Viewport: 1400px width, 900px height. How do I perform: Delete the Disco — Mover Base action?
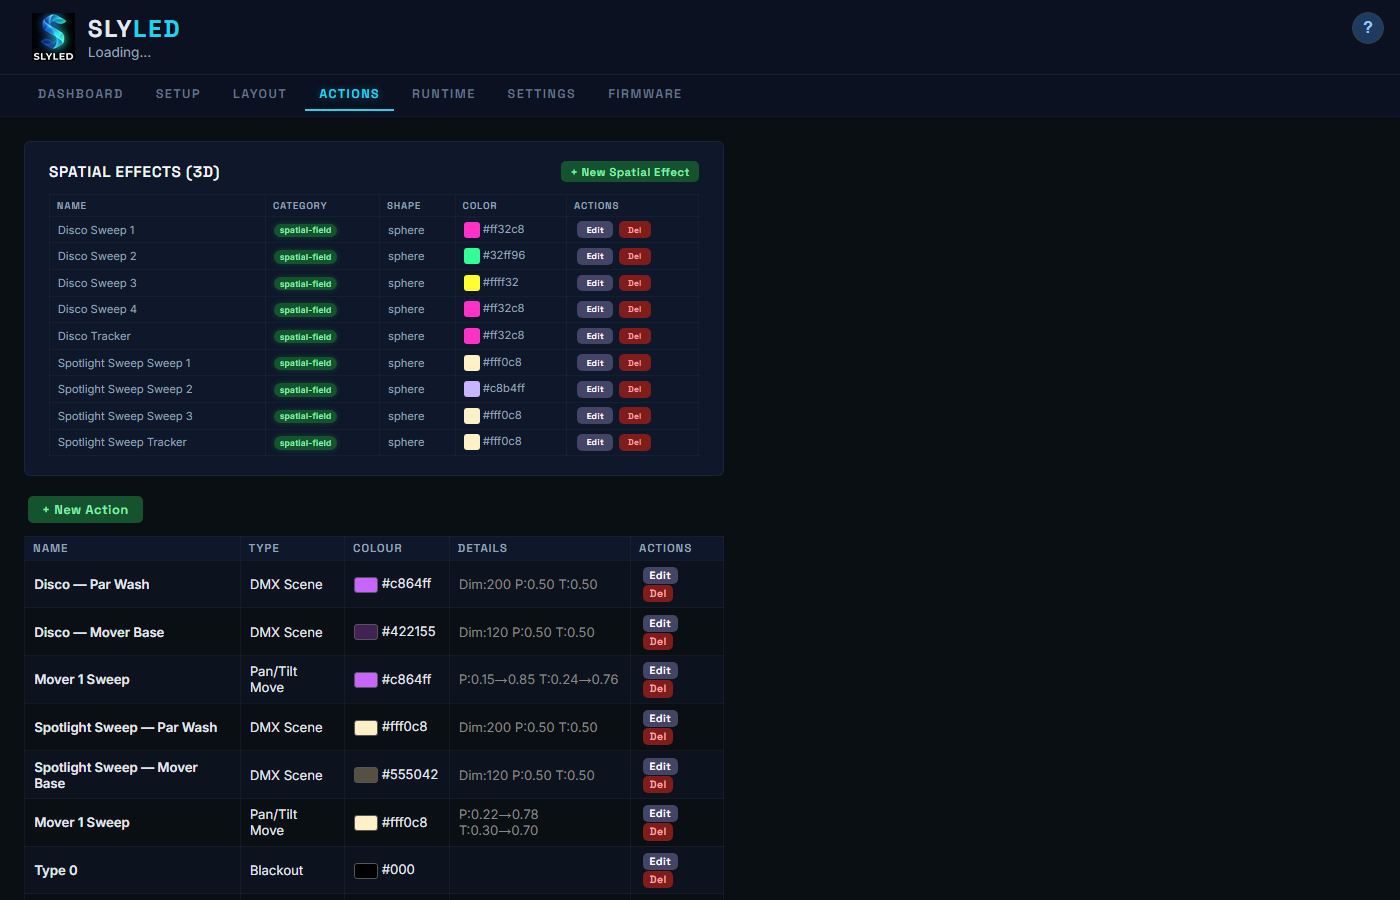coord(658,642)
